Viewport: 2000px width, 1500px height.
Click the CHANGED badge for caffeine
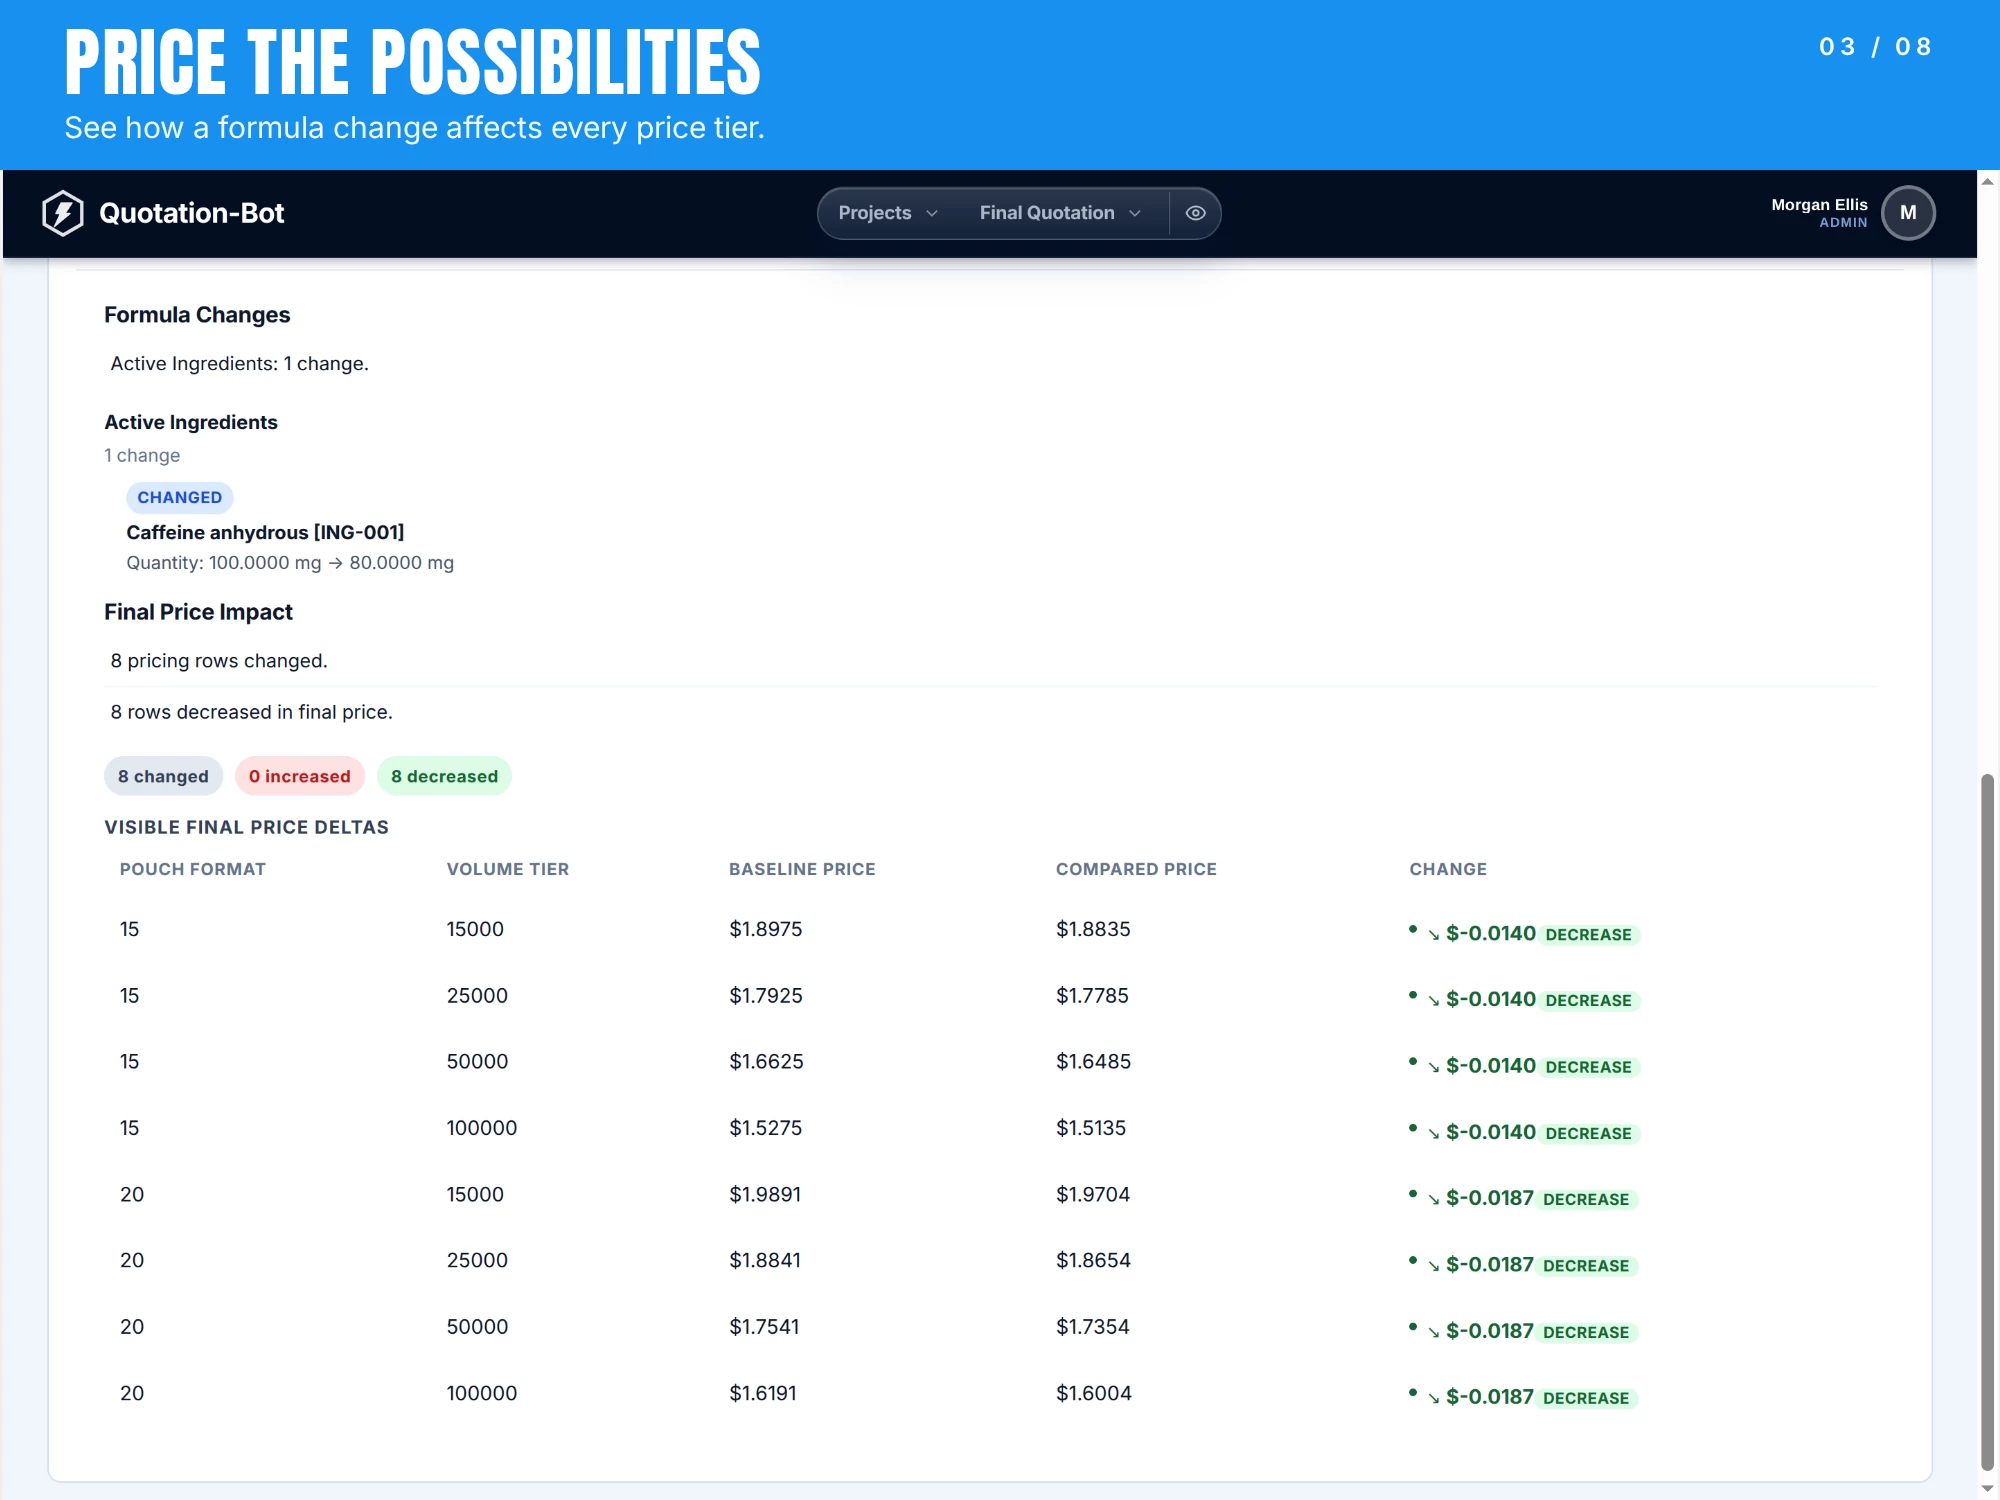tap(180, 497)
